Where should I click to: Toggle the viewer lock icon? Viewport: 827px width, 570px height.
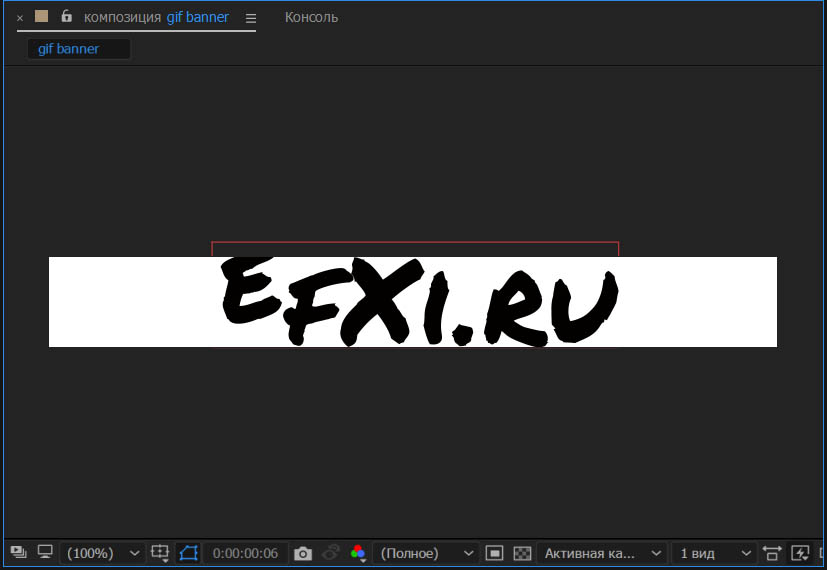click(x=66, y=16)
